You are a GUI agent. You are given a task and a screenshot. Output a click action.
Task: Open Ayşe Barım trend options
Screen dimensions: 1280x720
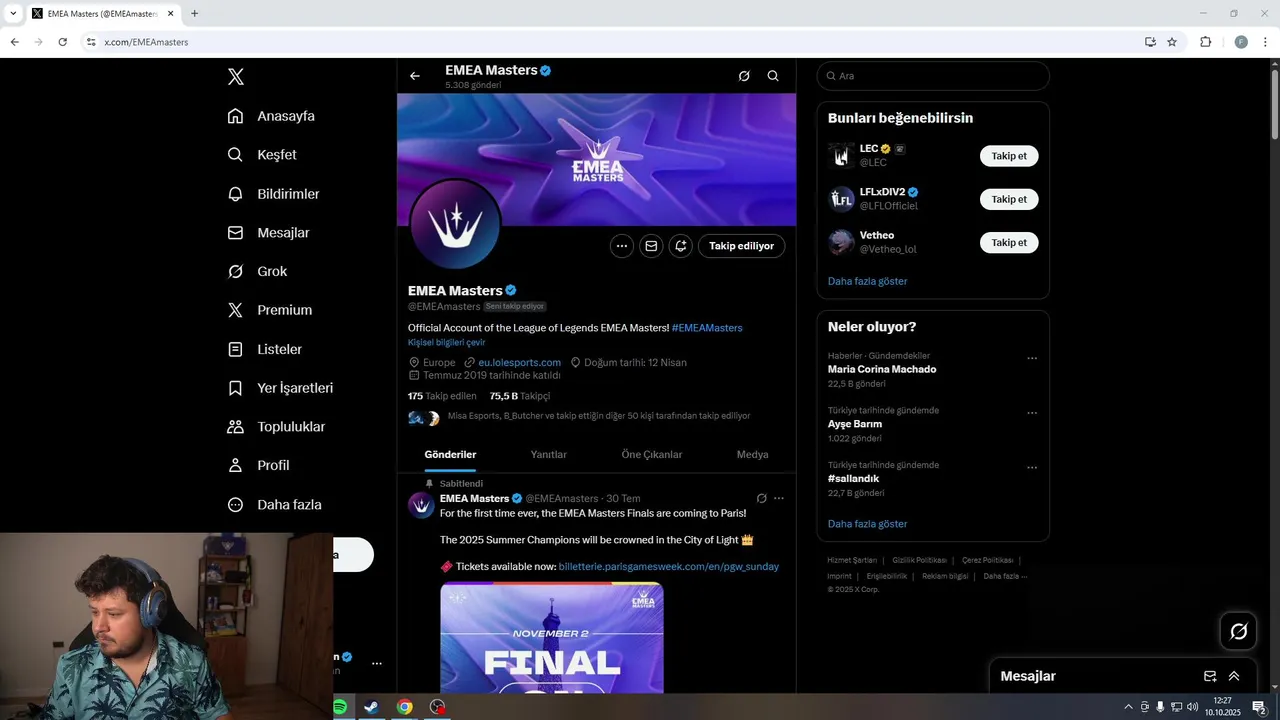pyautogui.click(x=1032, y=413)
